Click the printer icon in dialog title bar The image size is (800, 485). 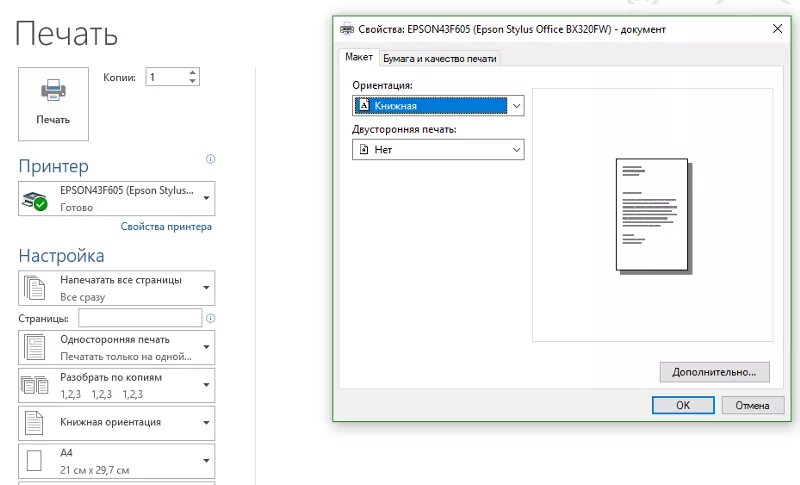(347, 29)
